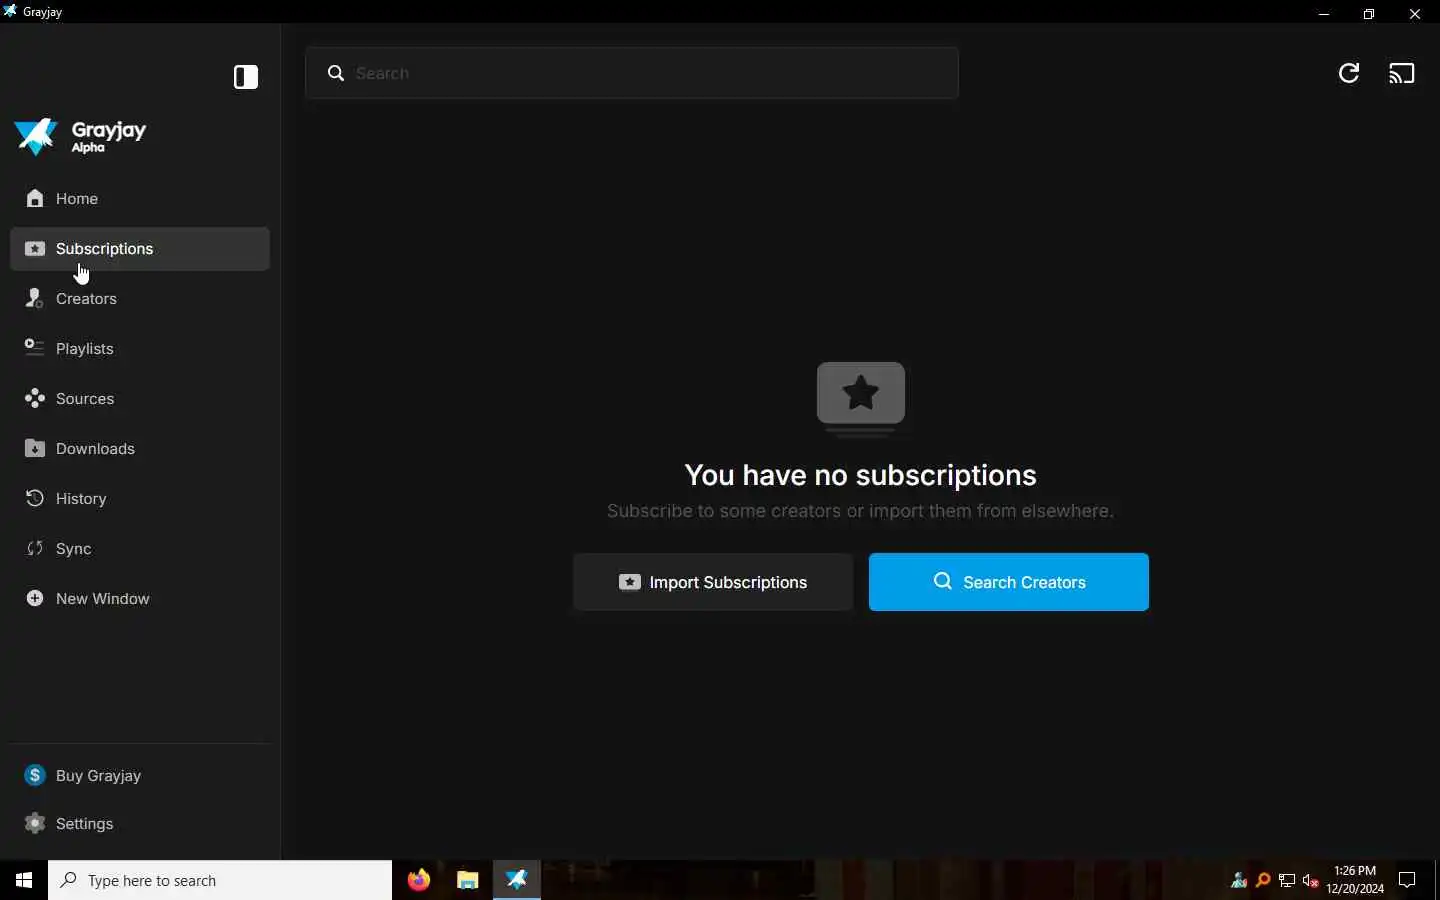The height and width of the screenshot is (900, 1440).
Task: Click the Grayjay taskbar icon
Action: click(x=518, y=881)
